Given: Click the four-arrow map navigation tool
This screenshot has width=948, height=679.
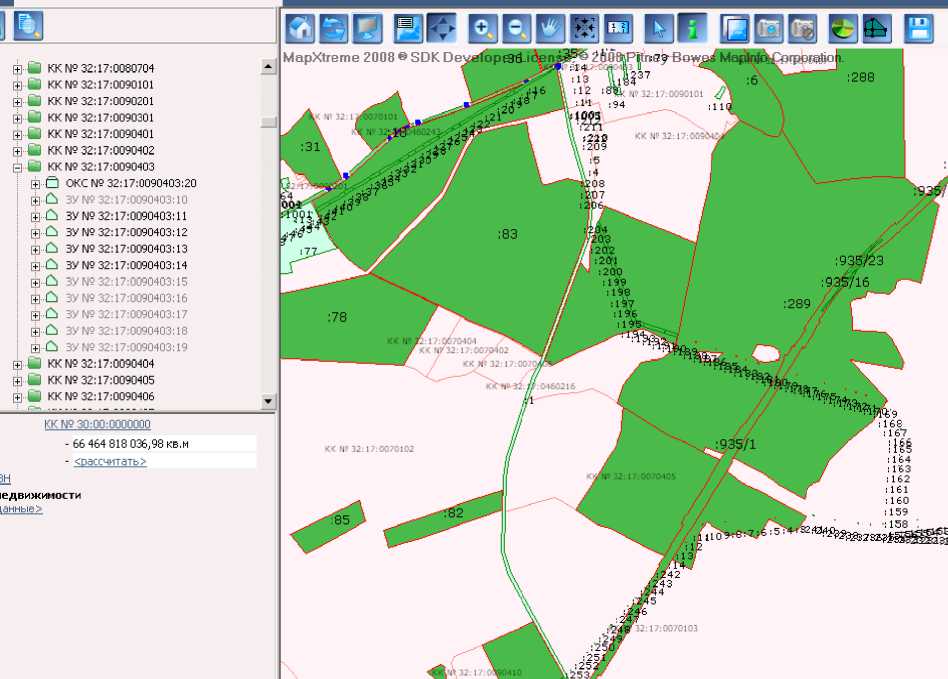Looking at the screenshot, I should 442,28.
